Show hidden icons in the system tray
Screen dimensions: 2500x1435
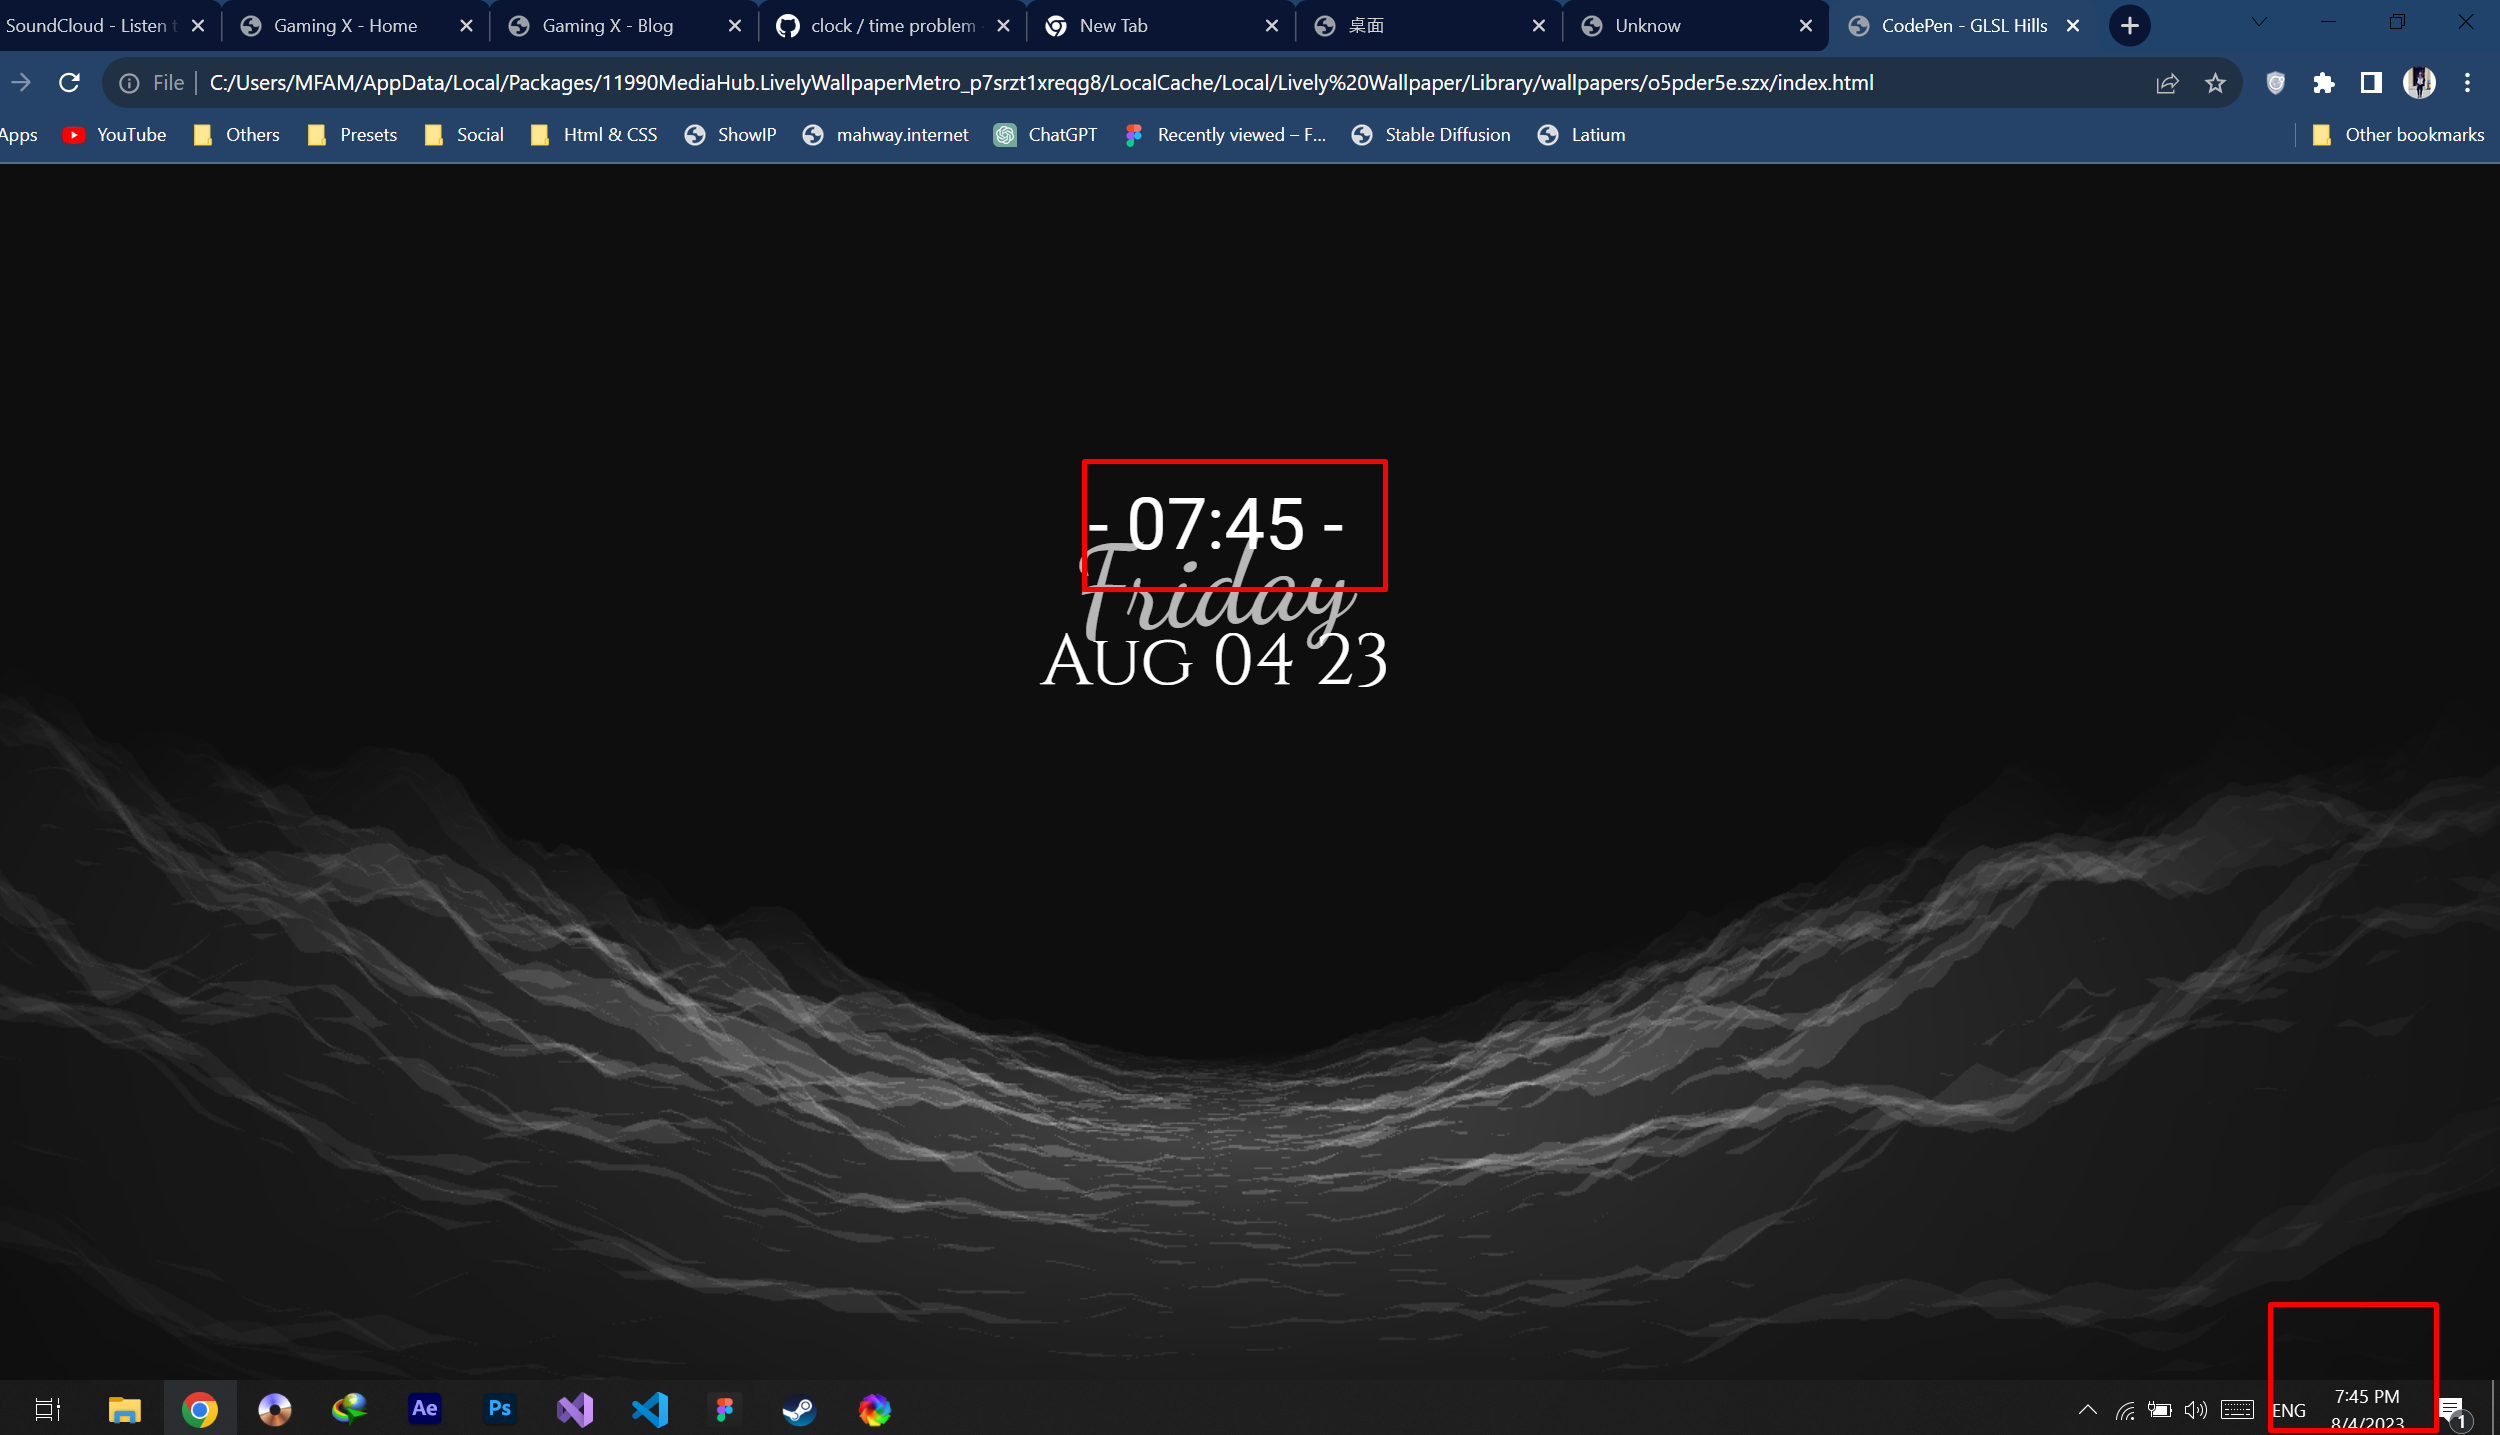click(2088, 1408)
